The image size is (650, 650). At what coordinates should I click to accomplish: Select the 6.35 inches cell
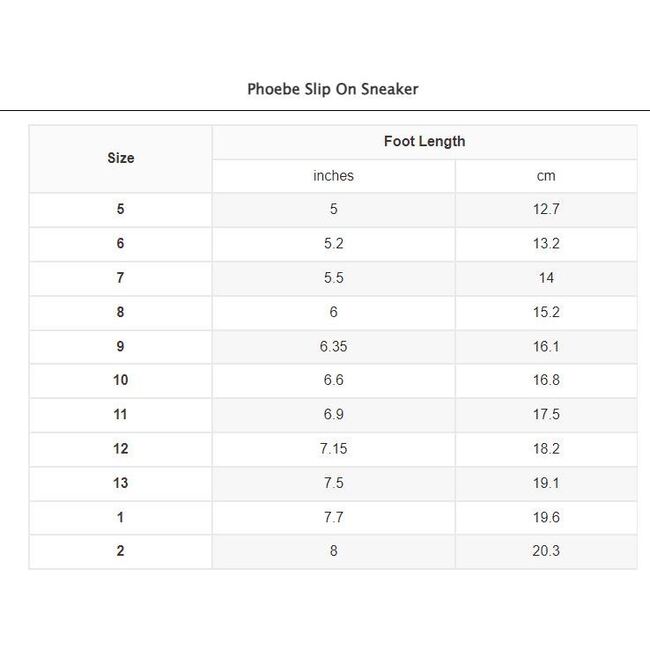pos(333,346)
